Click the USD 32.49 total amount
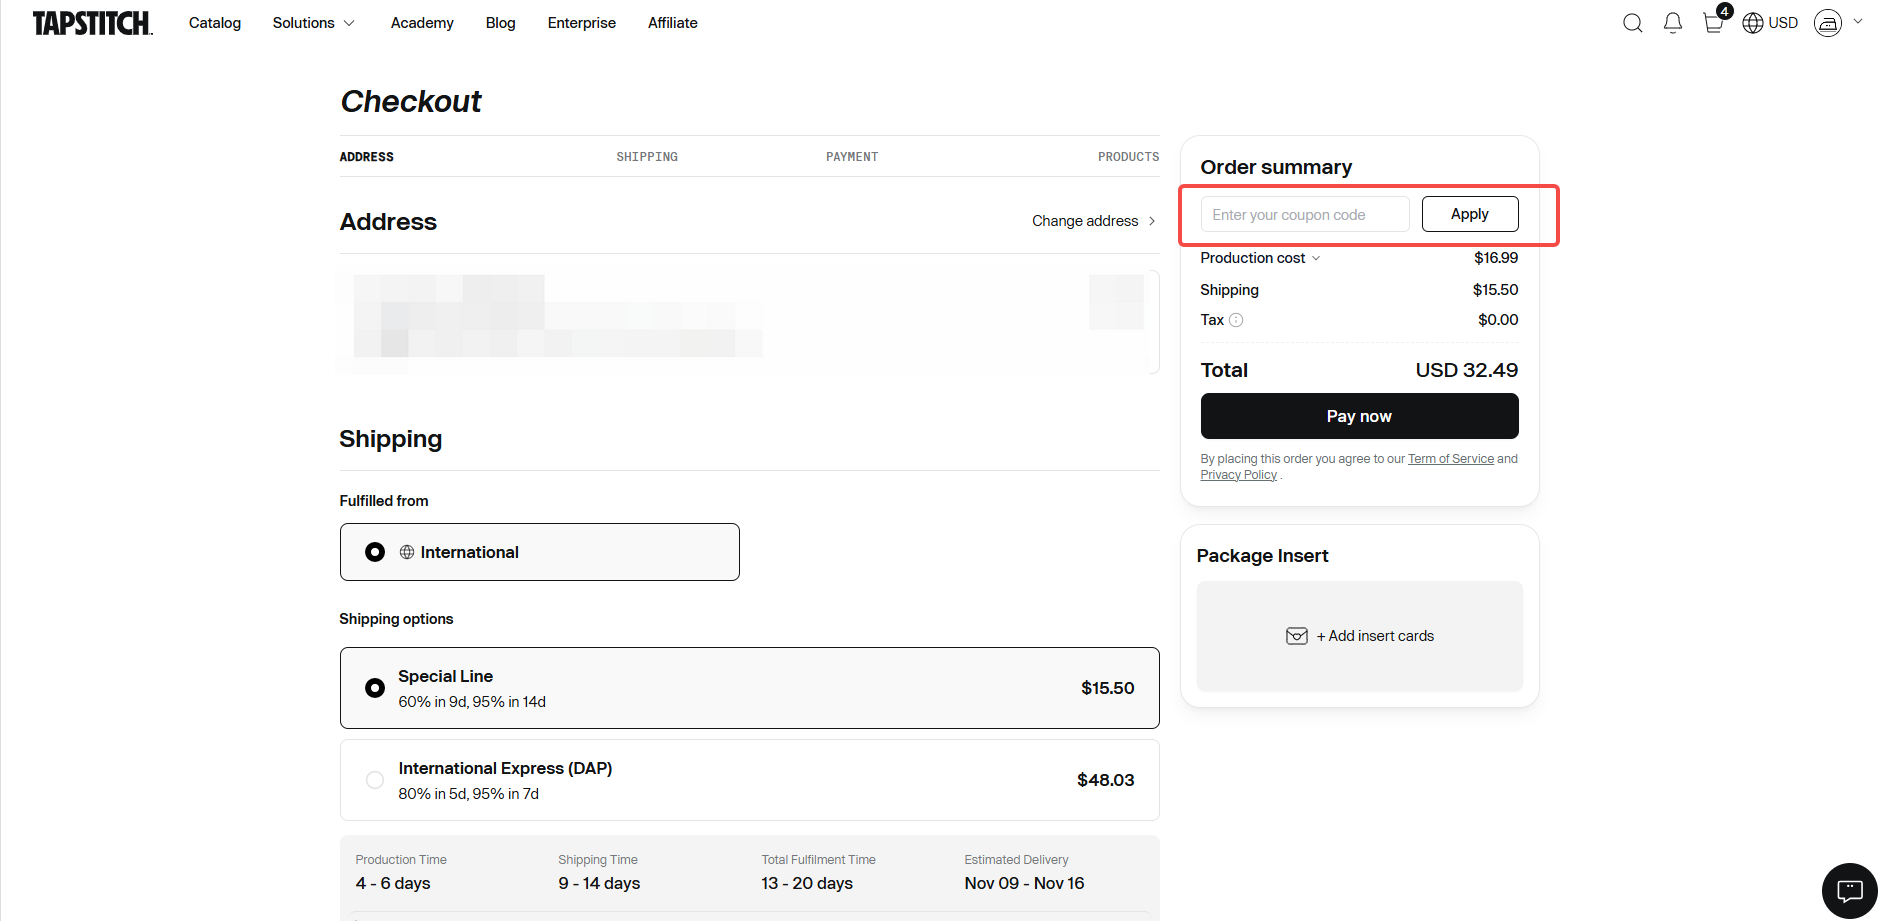 (1466, 370)
